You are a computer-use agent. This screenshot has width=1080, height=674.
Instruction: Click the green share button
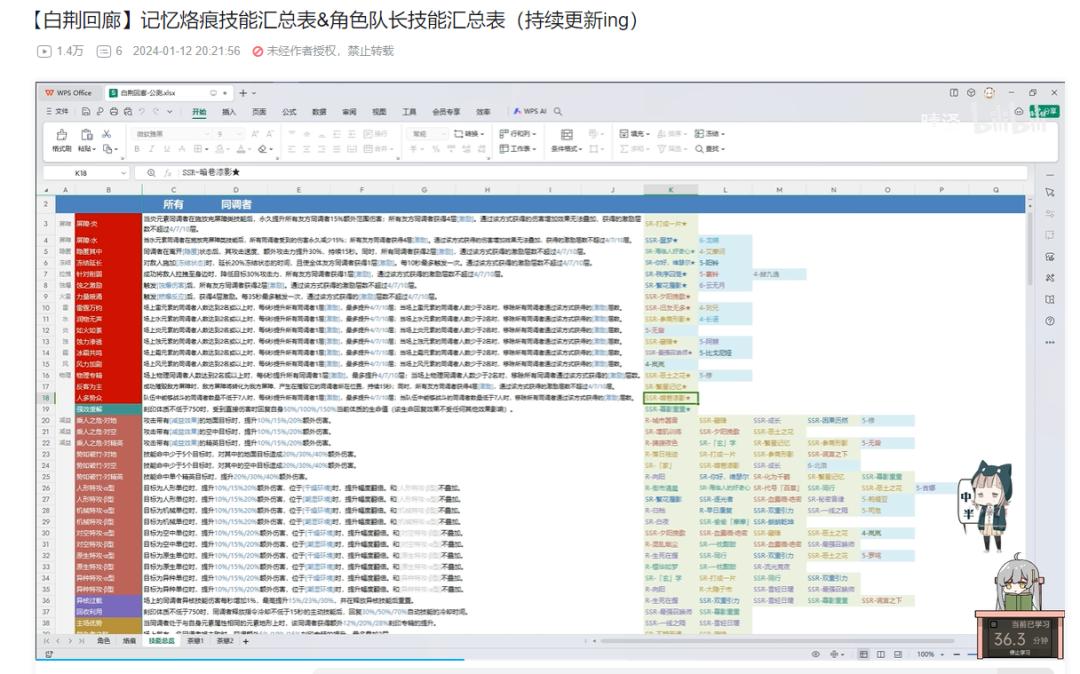[x=1047, y=112]
